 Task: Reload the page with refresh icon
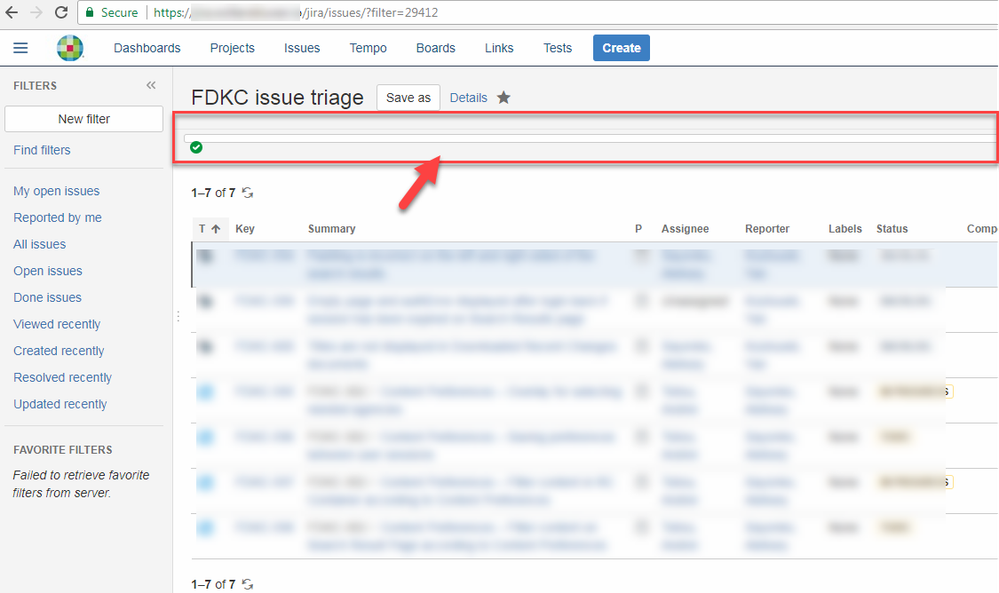[61, 12]
